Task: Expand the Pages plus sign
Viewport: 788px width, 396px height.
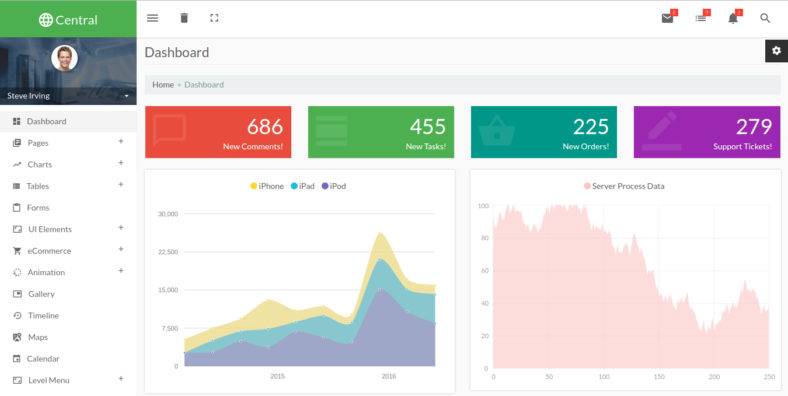Action: coord(121,142)
